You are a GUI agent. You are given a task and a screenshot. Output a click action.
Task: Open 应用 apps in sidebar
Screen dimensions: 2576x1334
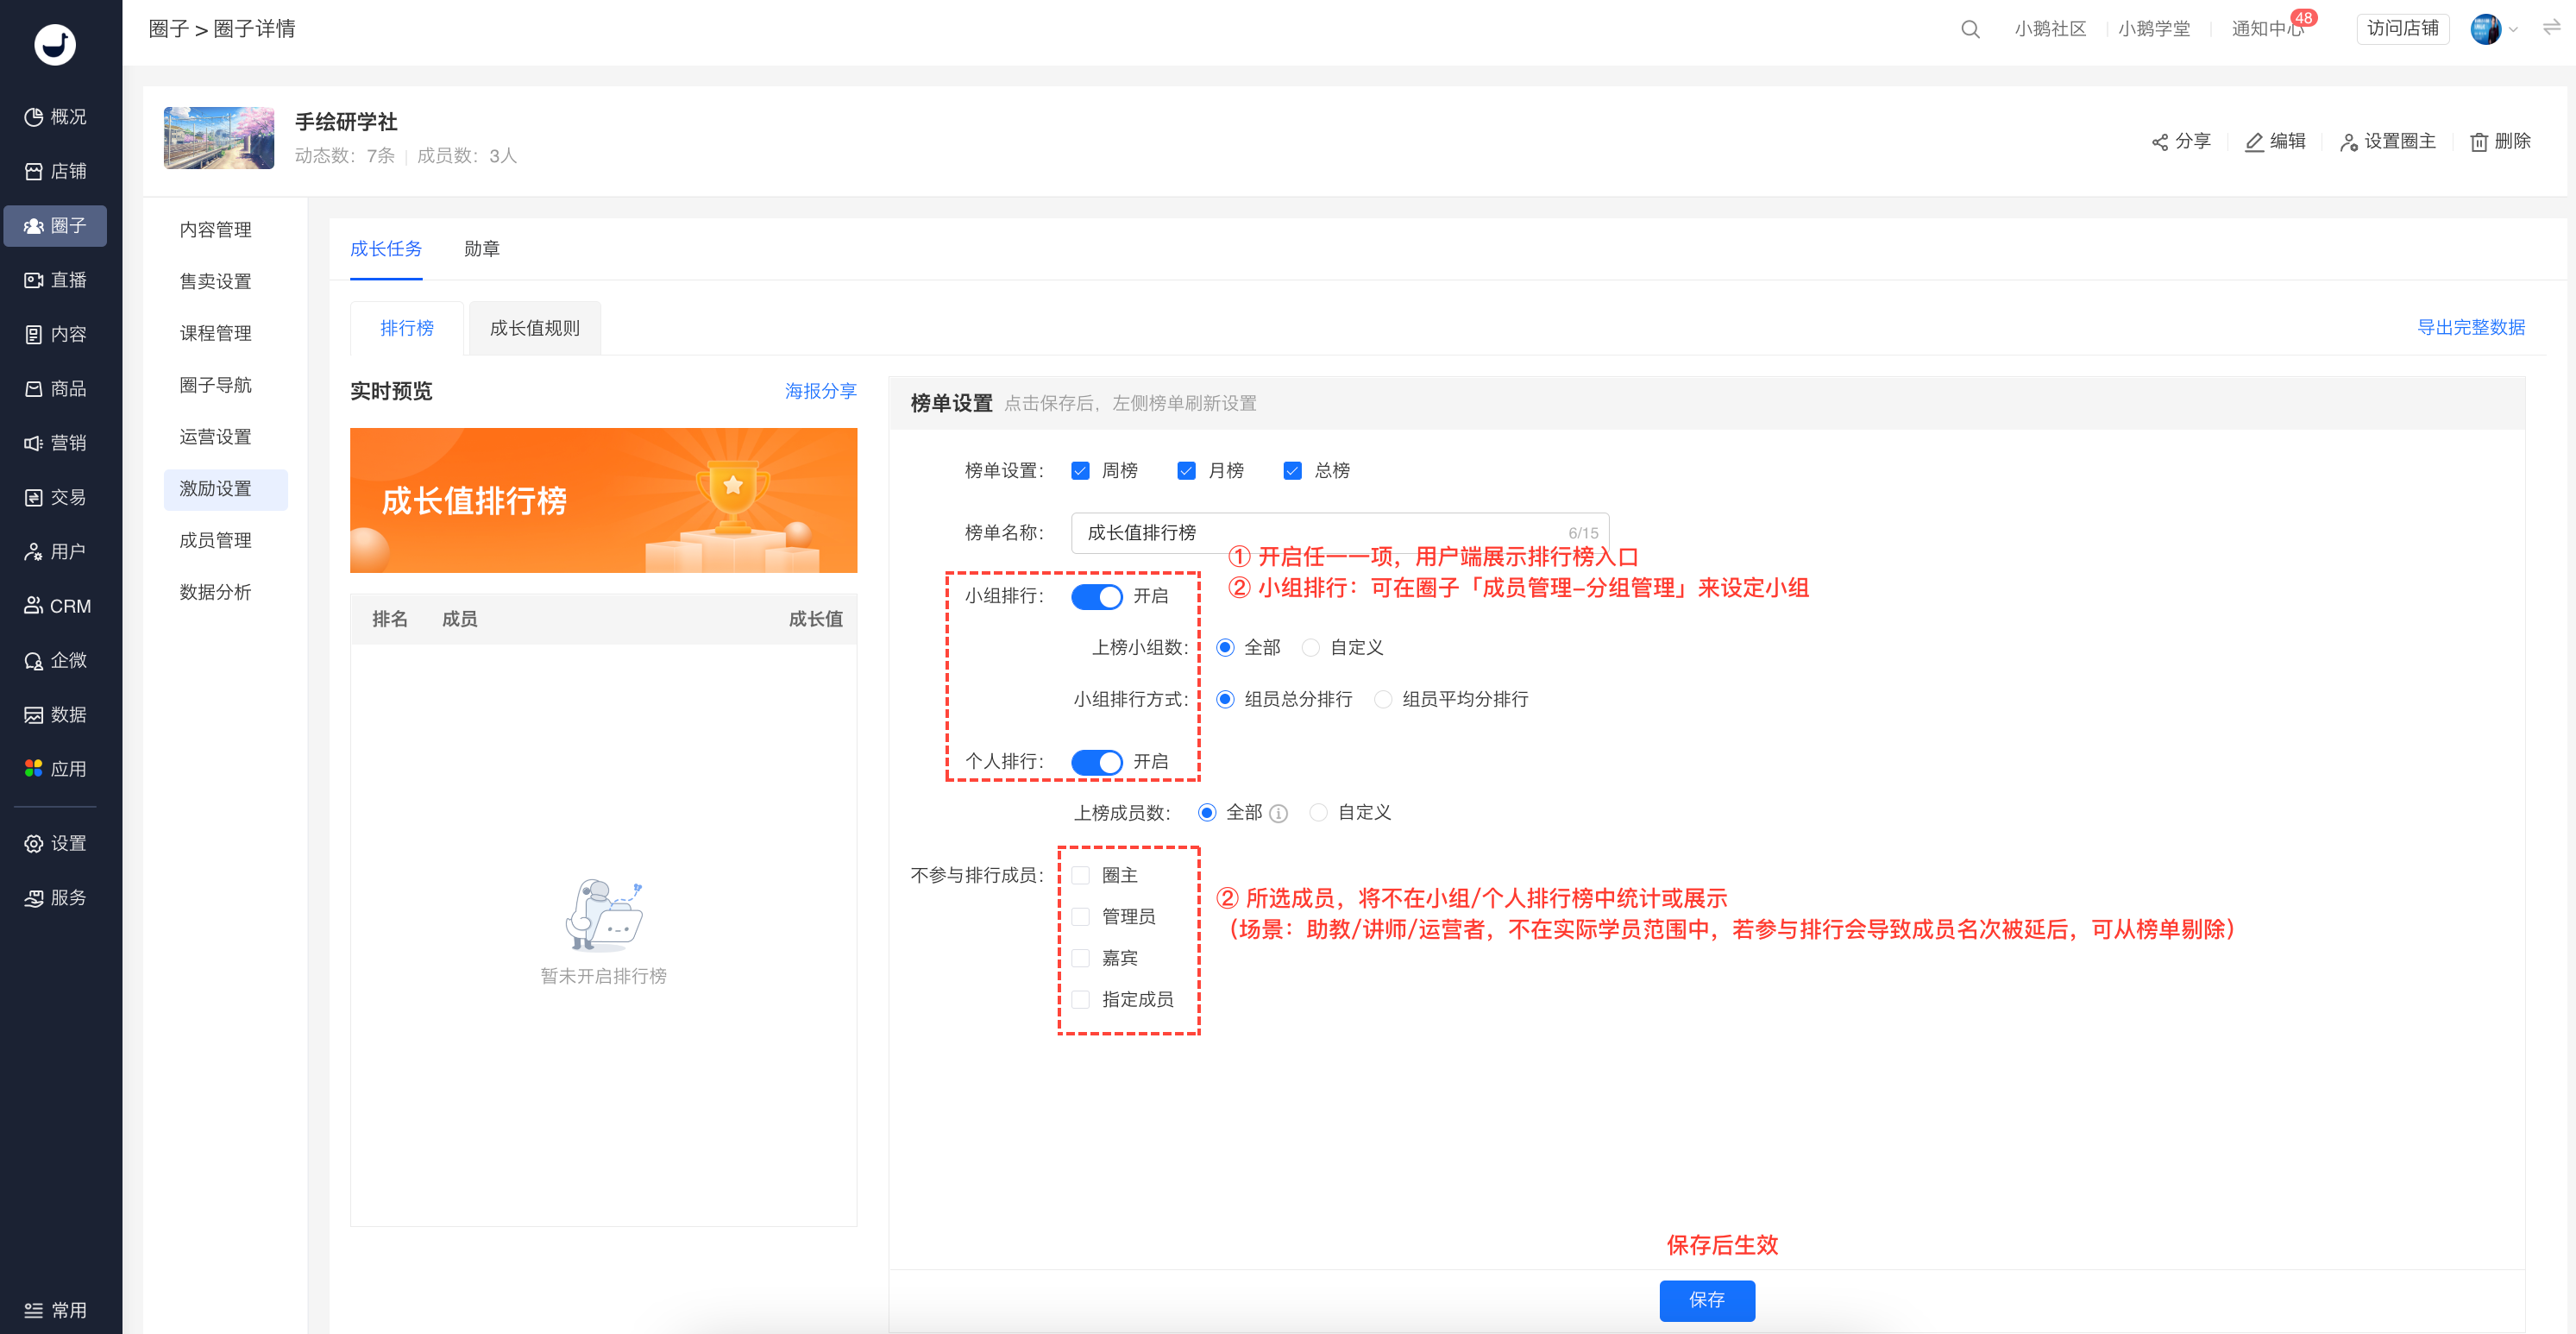(x=55, y=769)
